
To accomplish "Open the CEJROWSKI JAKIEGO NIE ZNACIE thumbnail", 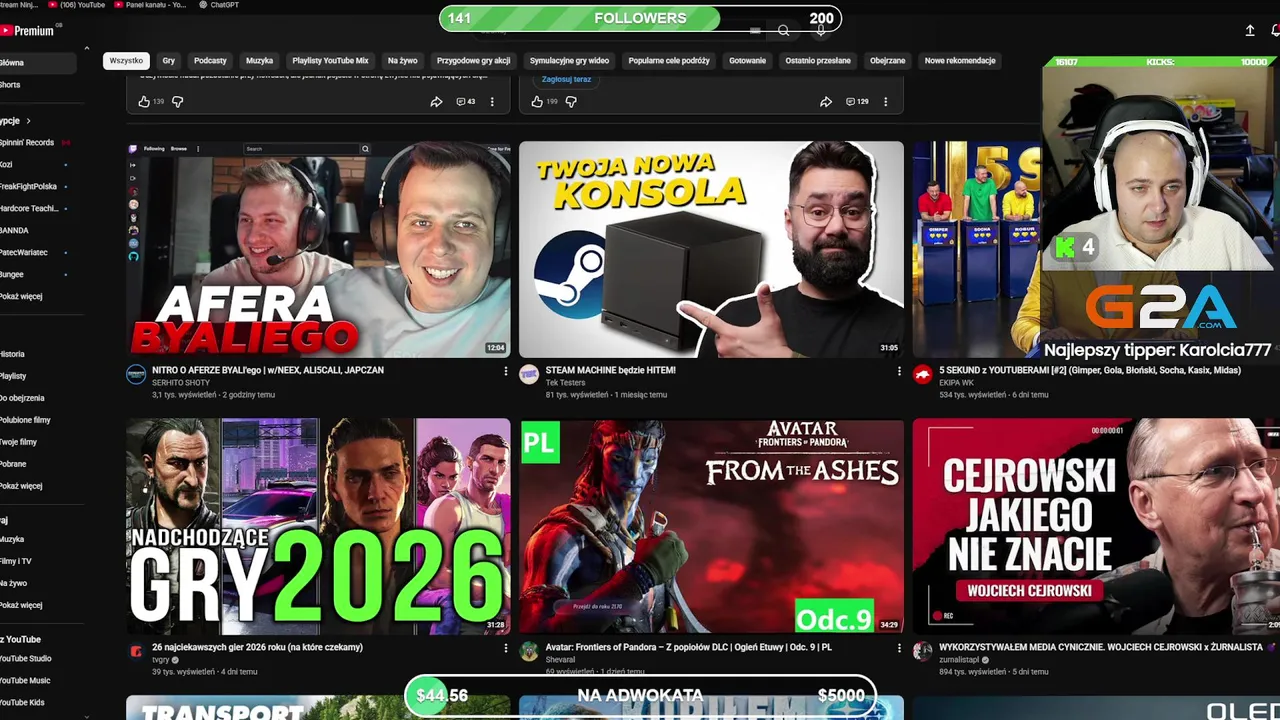I will tap(1096, 526).
